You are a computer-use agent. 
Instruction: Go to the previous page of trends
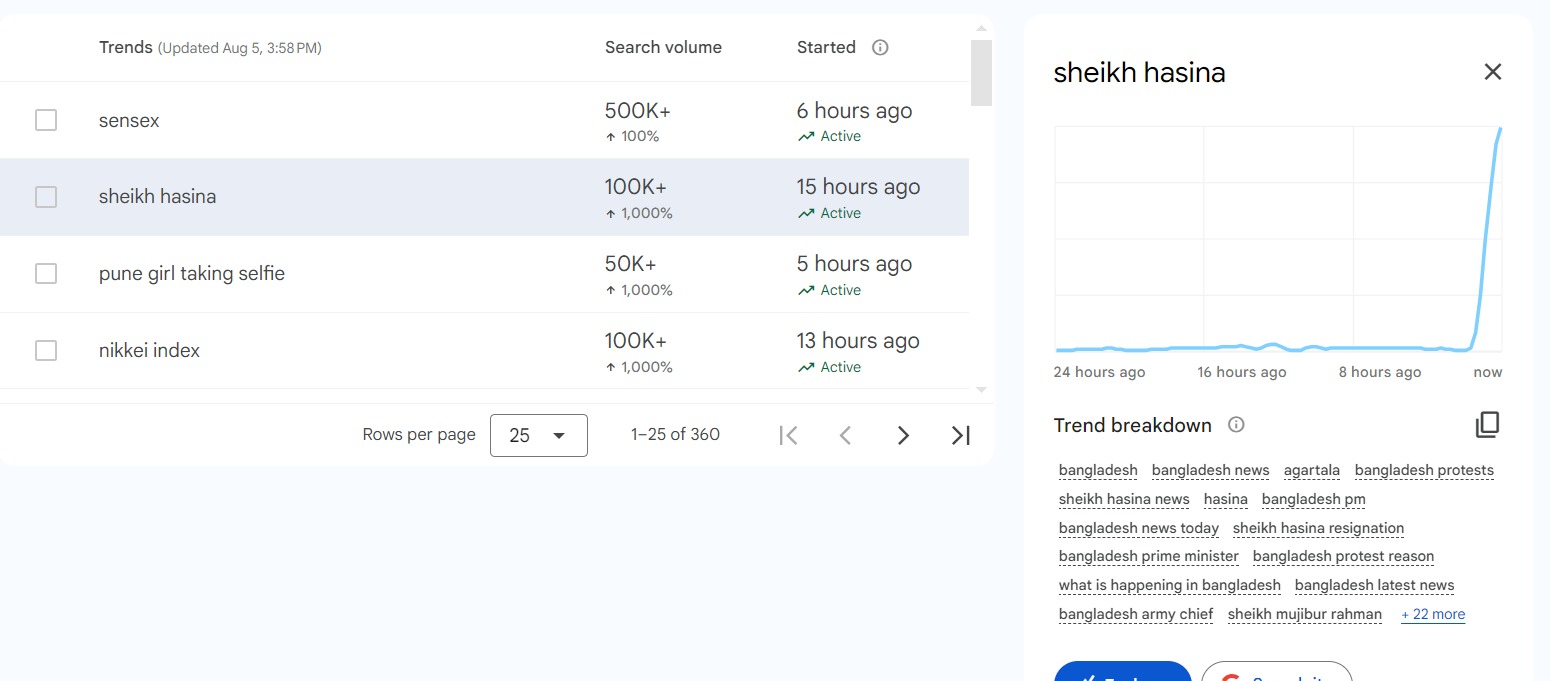click(845, 435)
